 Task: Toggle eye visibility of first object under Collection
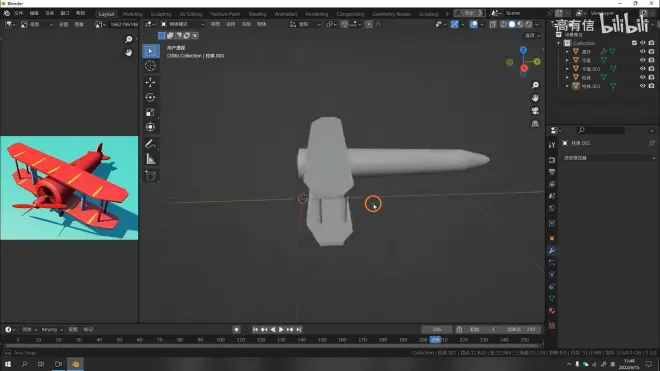[642, 51]
